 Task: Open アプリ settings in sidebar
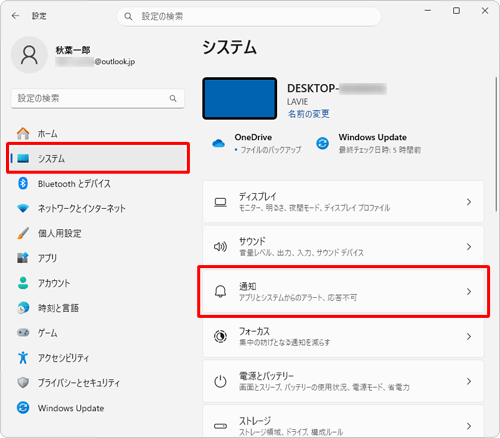97,258
